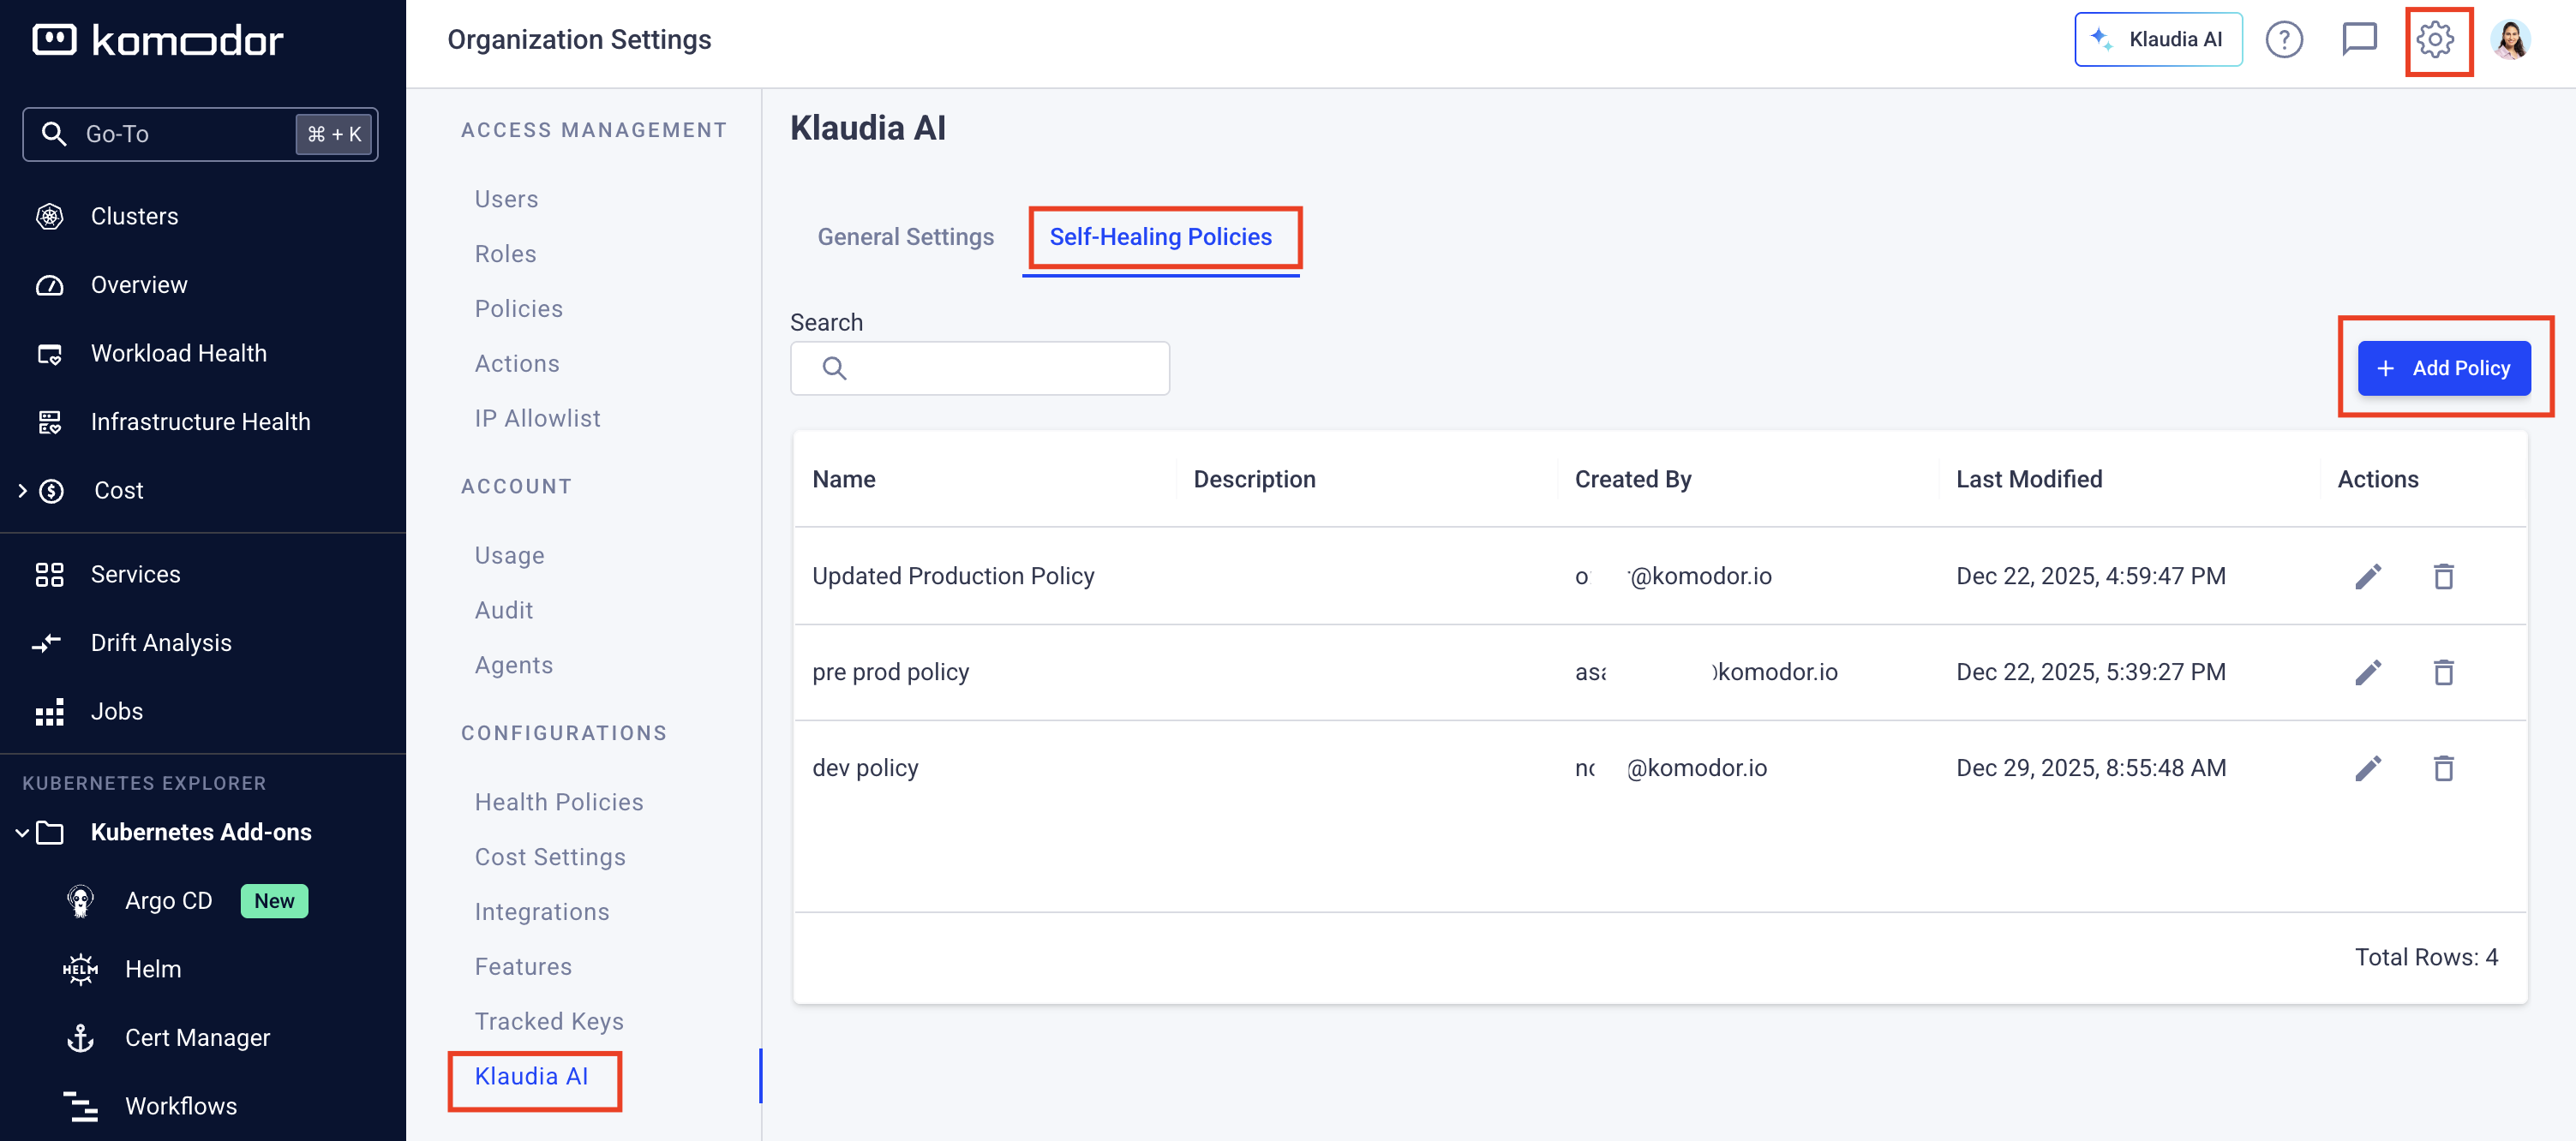Screen dimensions: 2576x1141
Task: Go to Health Policies settings
Action: [x=558, y=802]
